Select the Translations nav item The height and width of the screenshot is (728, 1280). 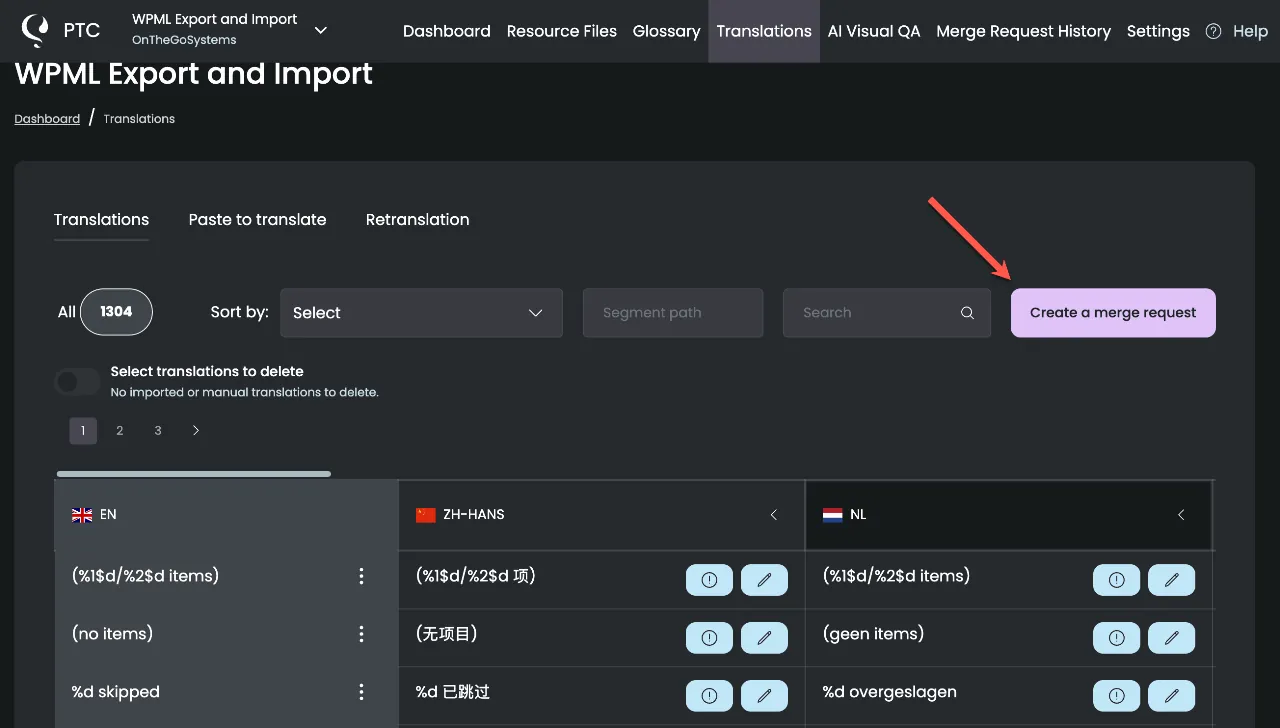coord(764,31)
